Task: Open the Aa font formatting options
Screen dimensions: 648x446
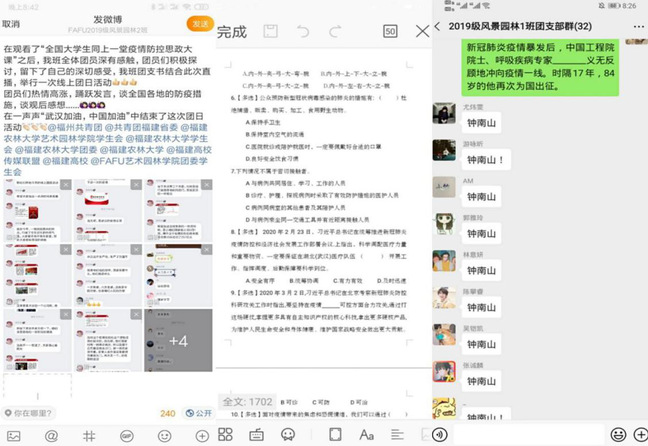Action: (366, 434)
